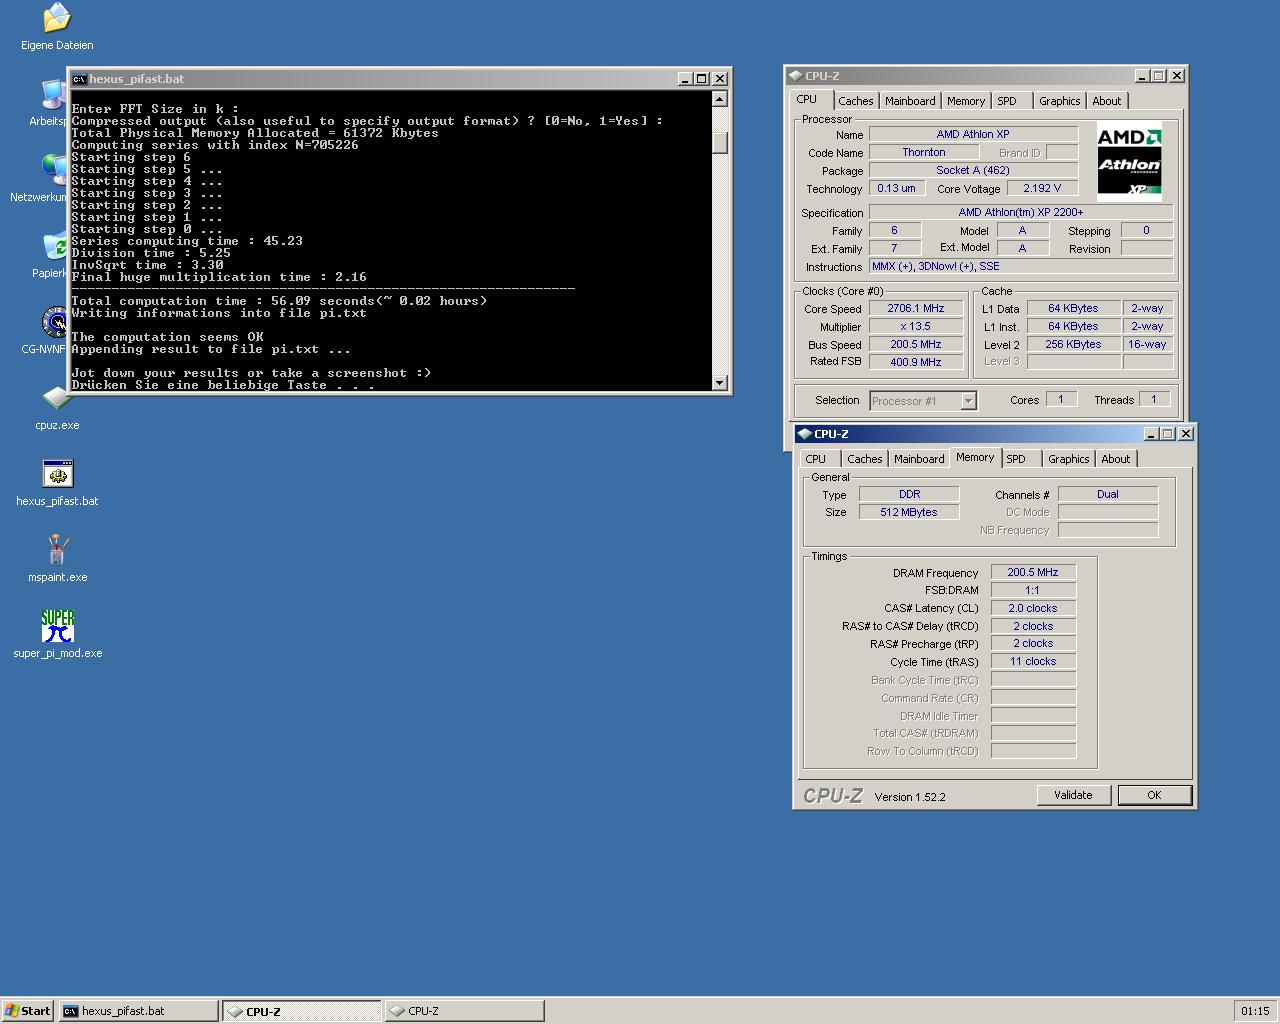1280x1024 pixels.
Task: Click the console vertical scrollbar thumb
Action: point(720,143)
